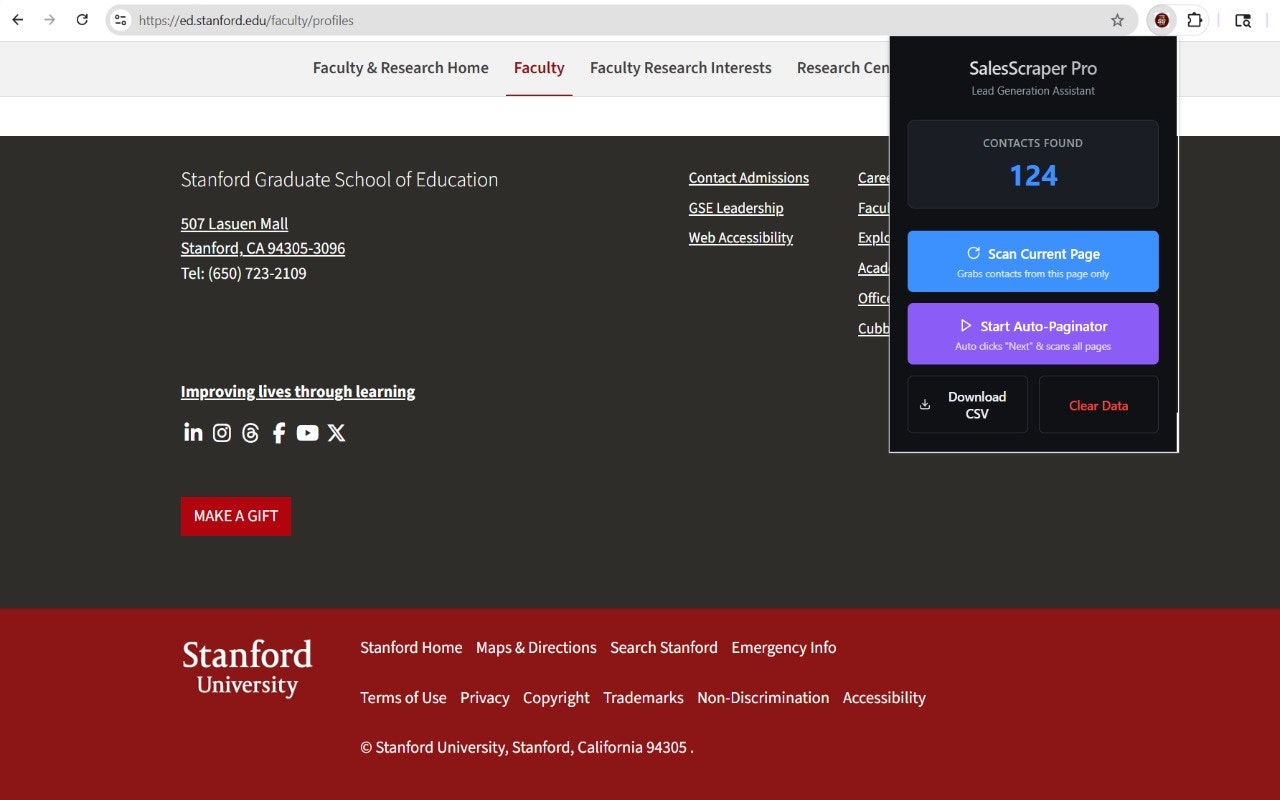Open the Faculty & Research Home tab
This screenshot has width=1280, height=800.
(x=401, y=68)
